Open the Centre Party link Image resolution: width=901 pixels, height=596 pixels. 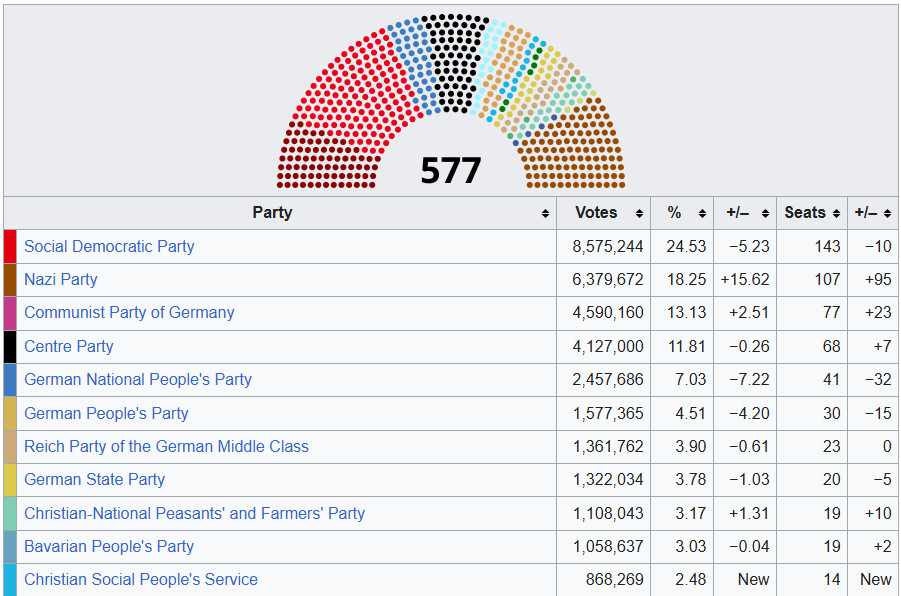click(x=69, y=346)
